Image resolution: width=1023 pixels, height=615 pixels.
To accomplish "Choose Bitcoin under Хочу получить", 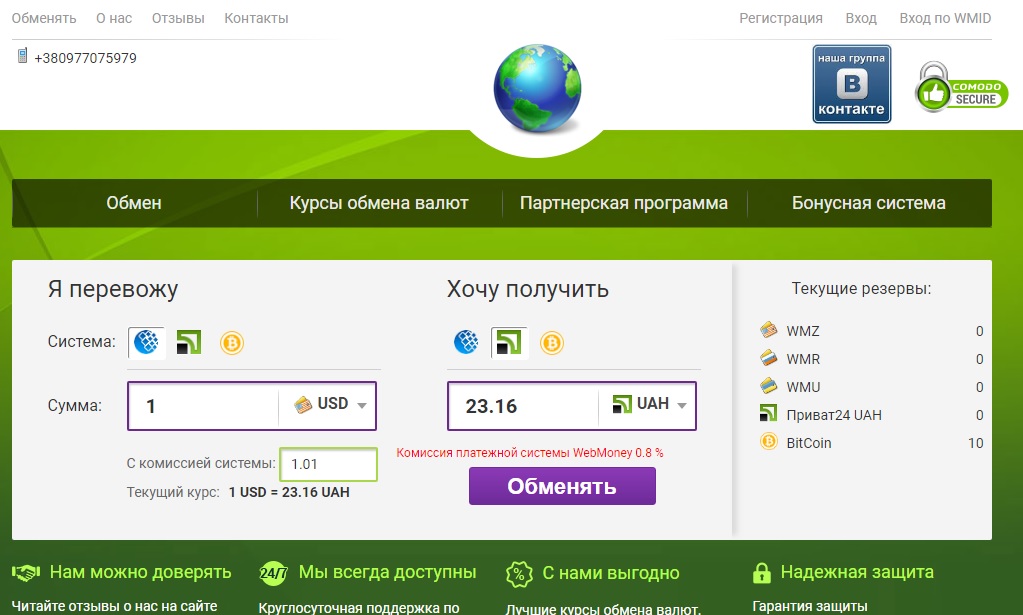I will (552, 342).
